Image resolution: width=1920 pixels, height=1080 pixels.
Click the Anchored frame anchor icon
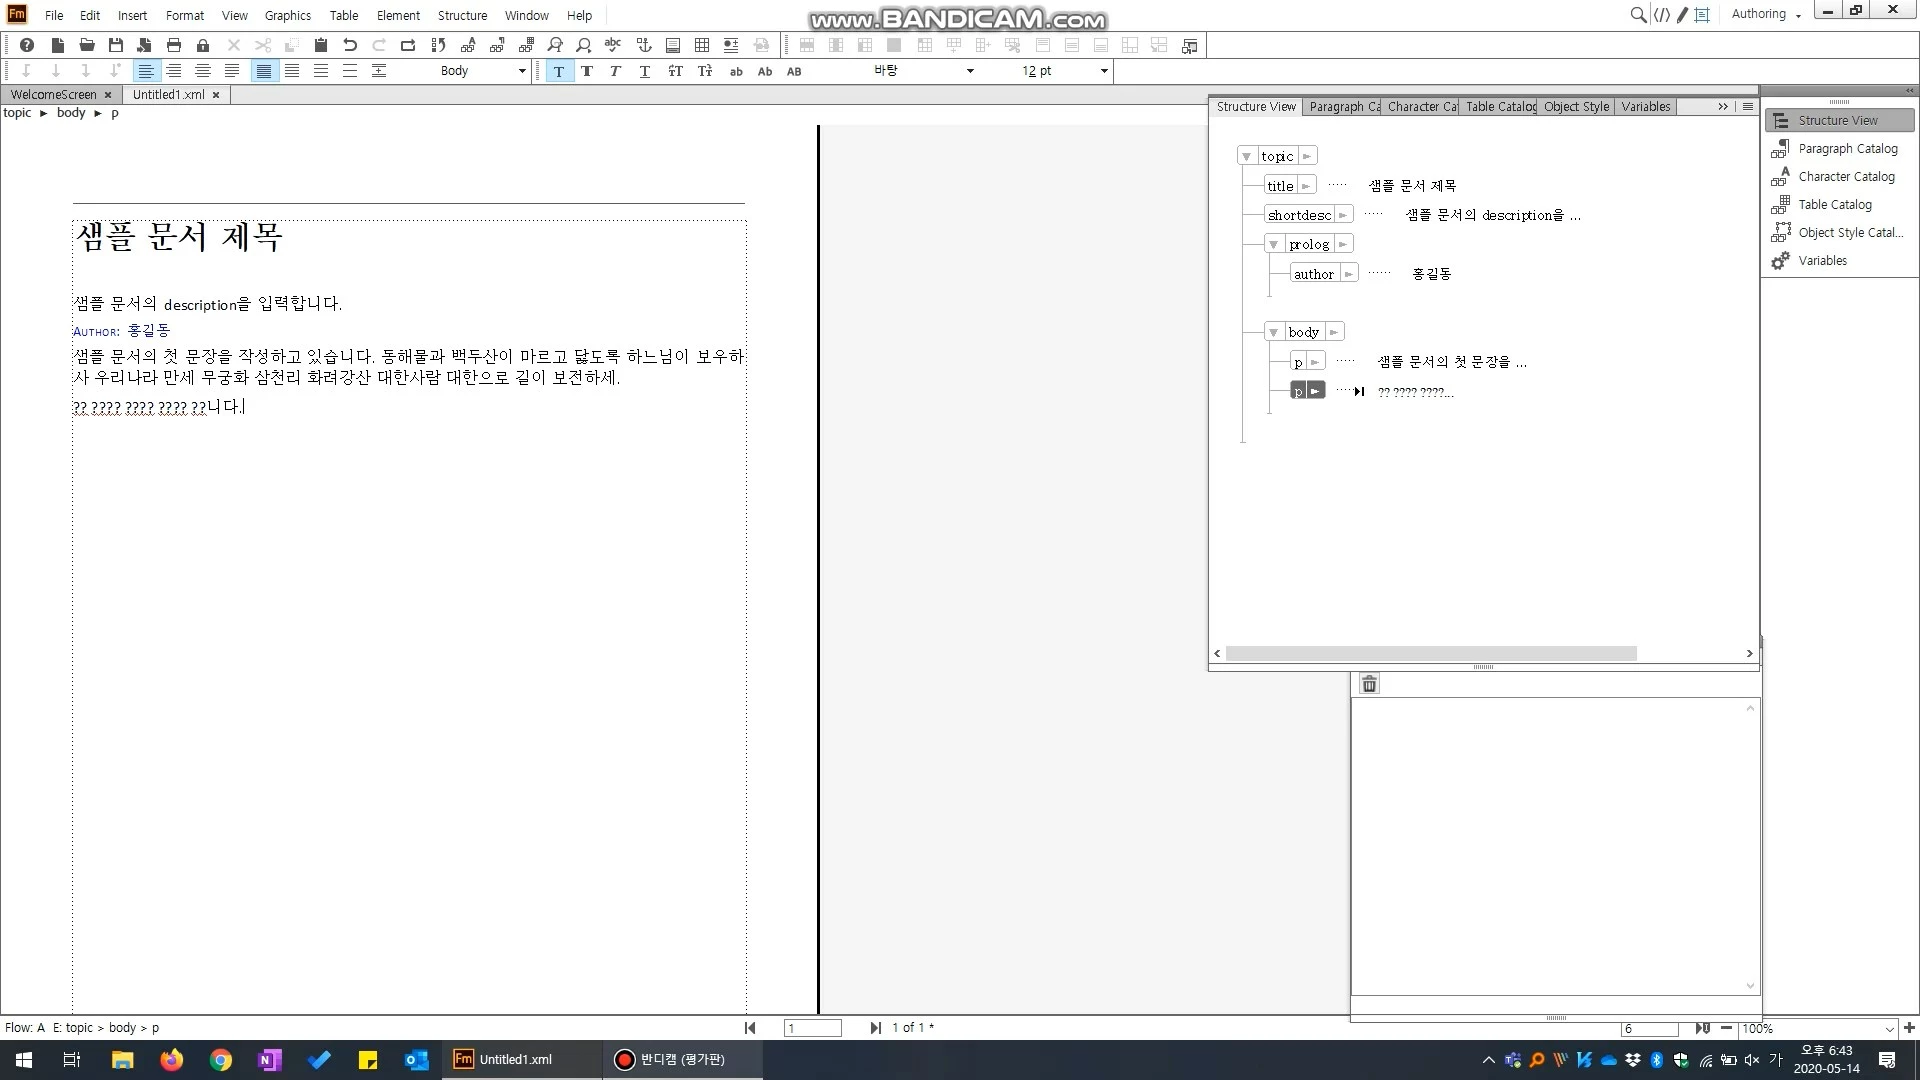pyautogui.click(x=644, y=45)
